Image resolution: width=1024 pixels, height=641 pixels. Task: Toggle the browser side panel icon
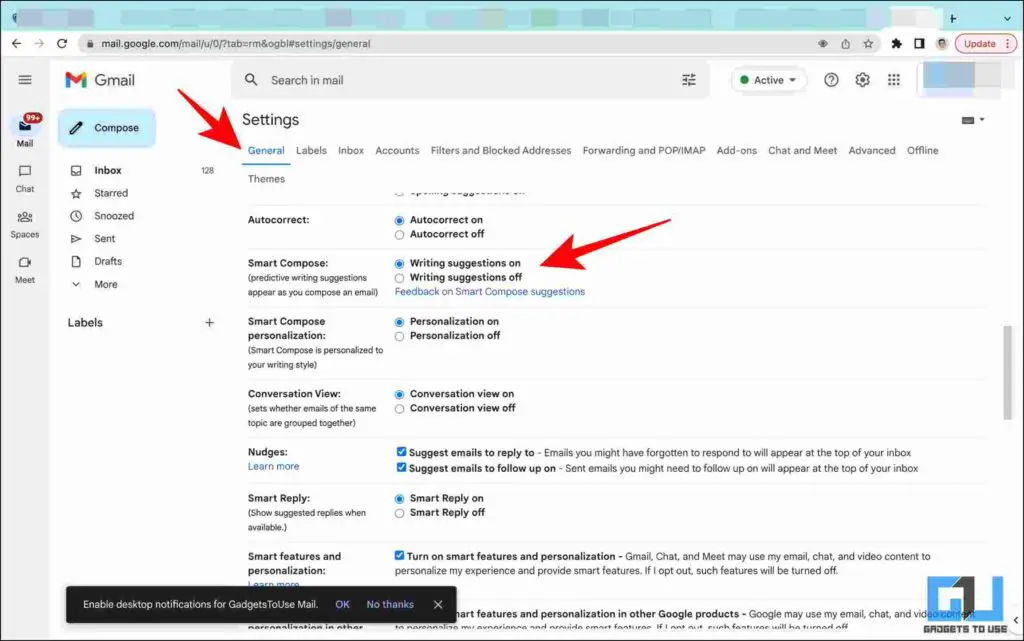[x=919, y=44]
